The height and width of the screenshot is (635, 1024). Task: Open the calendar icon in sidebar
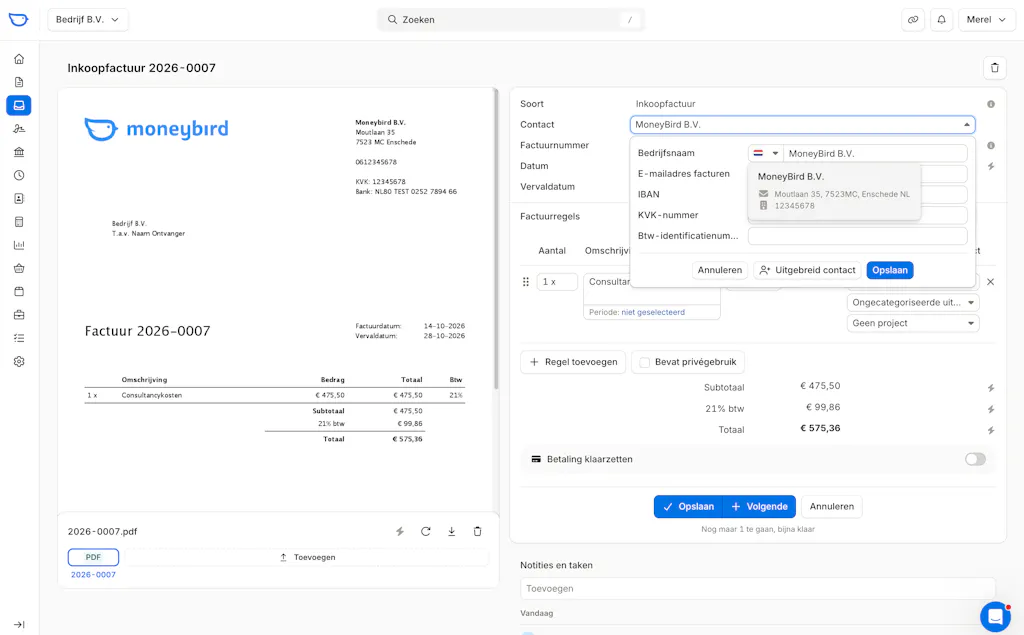click(19, 291)
